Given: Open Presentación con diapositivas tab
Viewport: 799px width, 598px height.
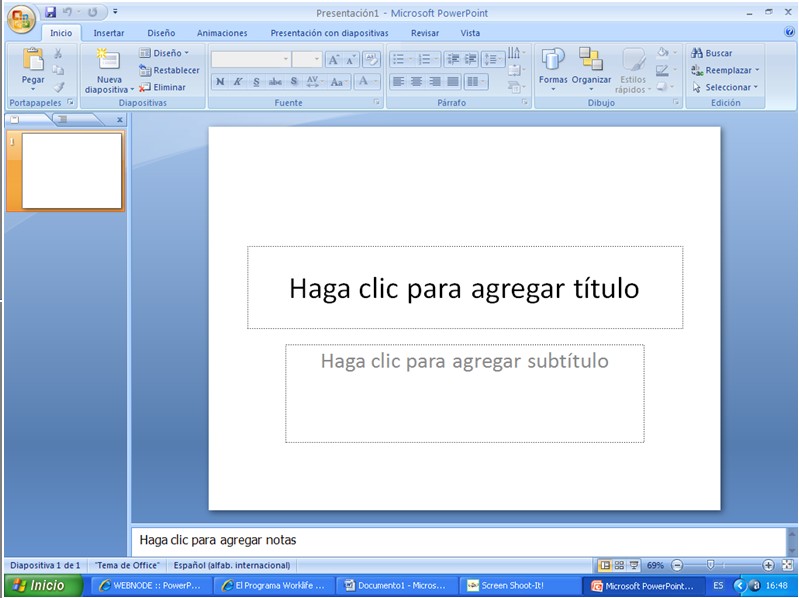Looking at the screenshot, I should pyautogui.click(x=330, y=33).
